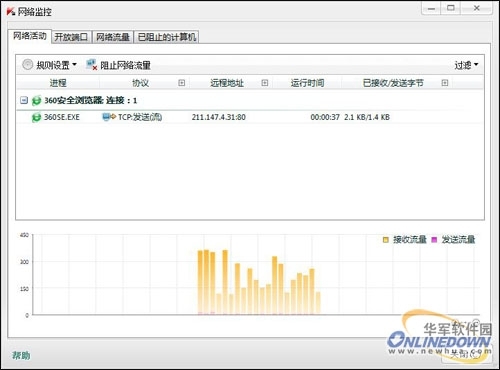Viewport: 500px width, 370px height.
Task: Select the 360SE.EXE connection row address
Action: [x=219, y=117]
